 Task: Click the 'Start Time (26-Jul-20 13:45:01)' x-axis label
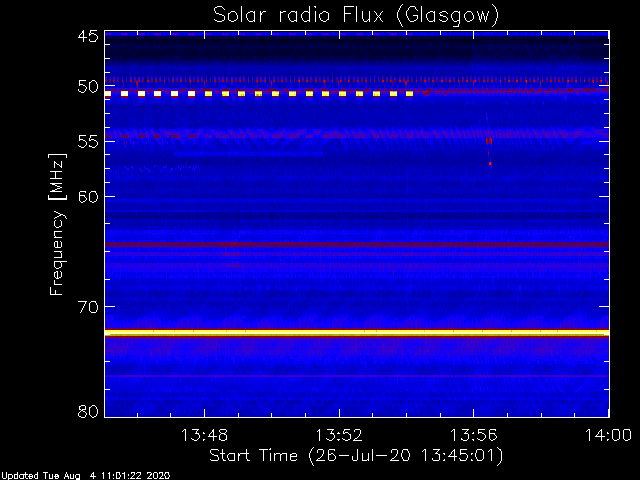click(356, 456)
